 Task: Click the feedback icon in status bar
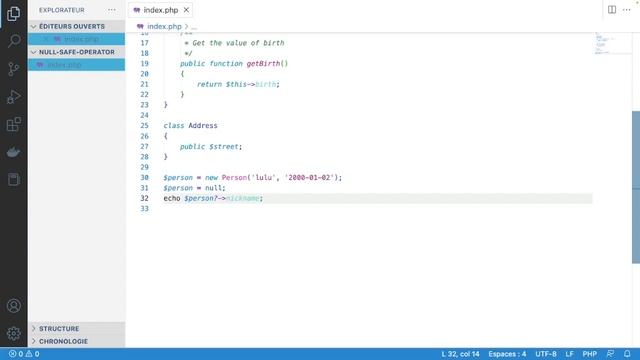coord(610,354)
